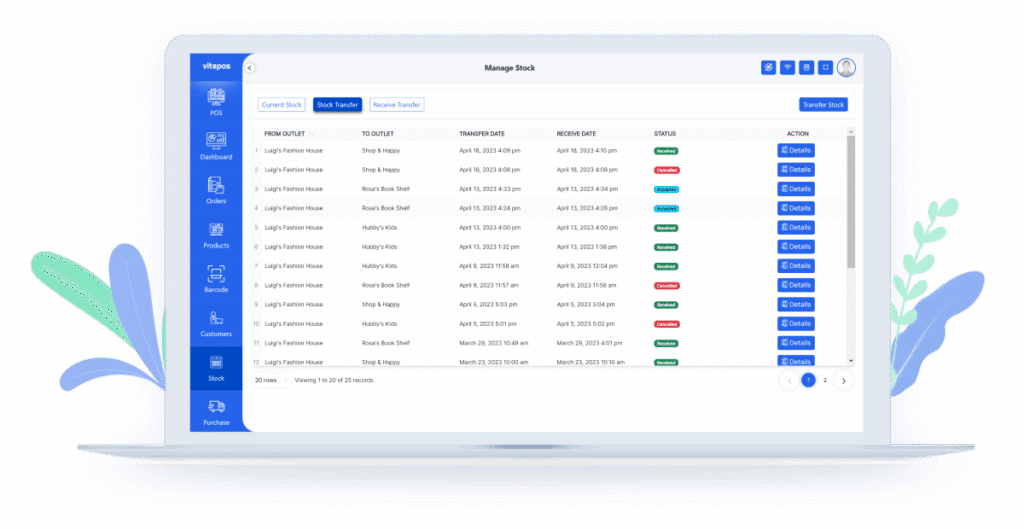Sort by the FROM OUTLET column header
The width and height of the screenshot is (1024, 529).
[x=285, y=134]
